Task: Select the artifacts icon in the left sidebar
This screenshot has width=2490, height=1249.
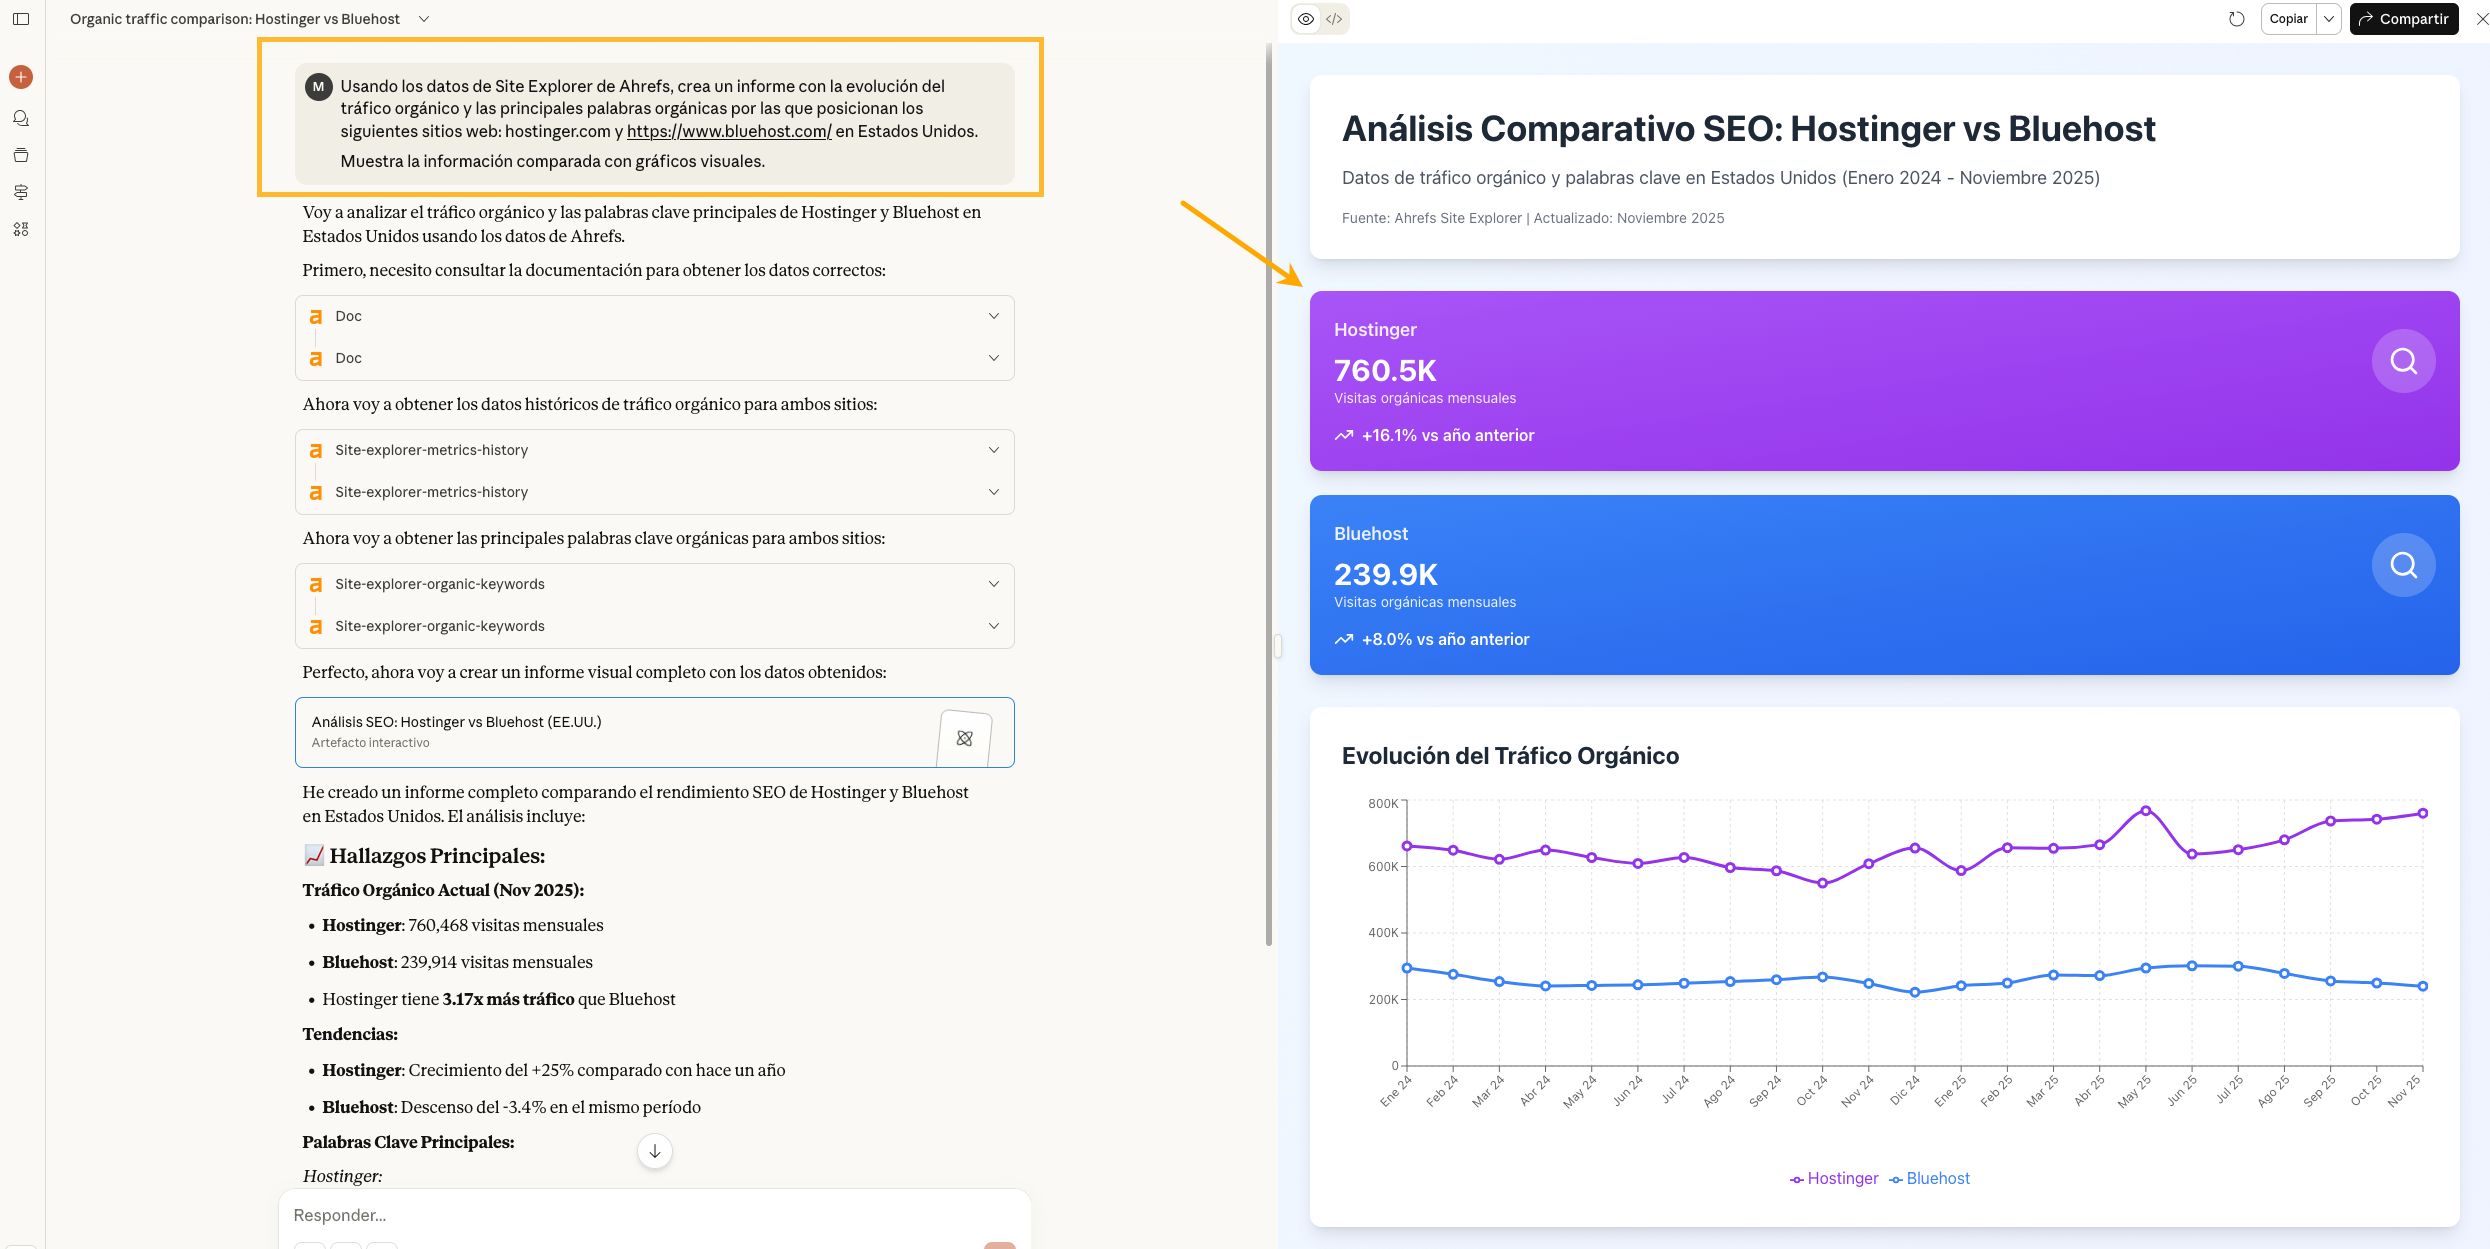Action: pyautogui.click(x=20, y=192)
